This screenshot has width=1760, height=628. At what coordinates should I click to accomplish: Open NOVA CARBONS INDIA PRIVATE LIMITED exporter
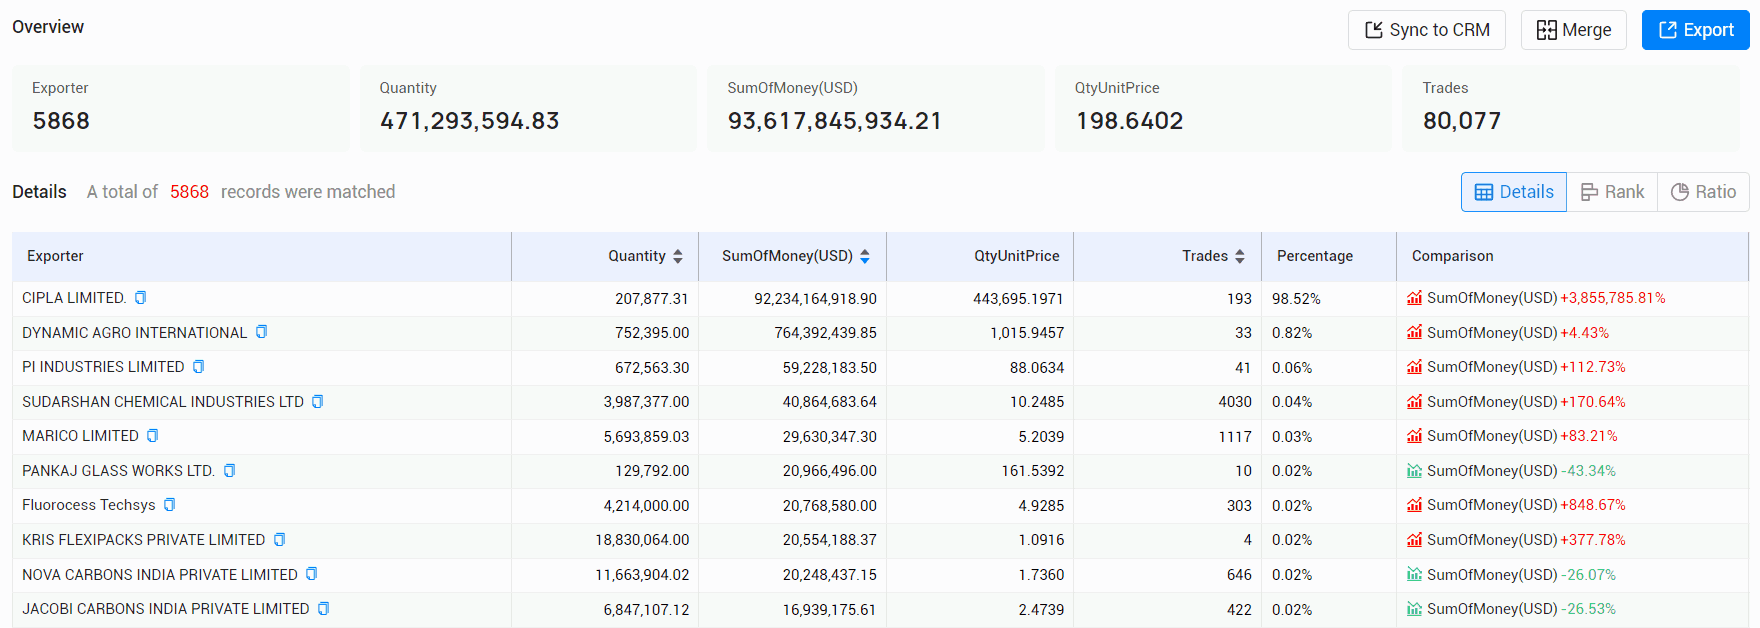pos(160,575)
